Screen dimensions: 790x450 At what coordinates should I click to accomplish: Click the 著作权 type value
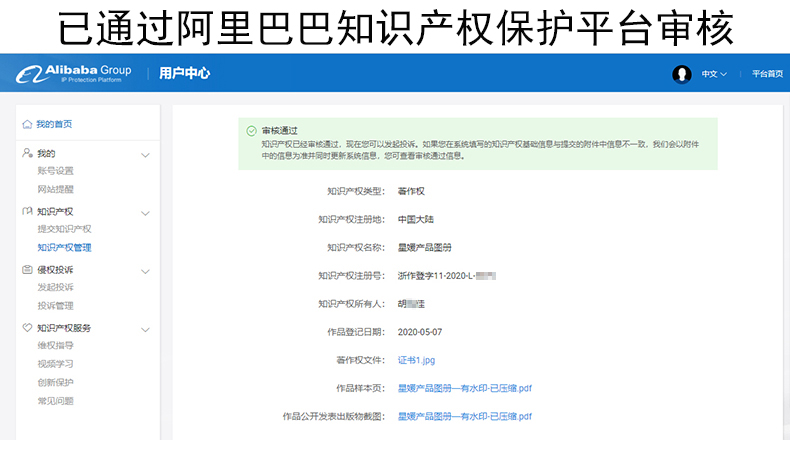pyautogui.click(x=411, y=191)
